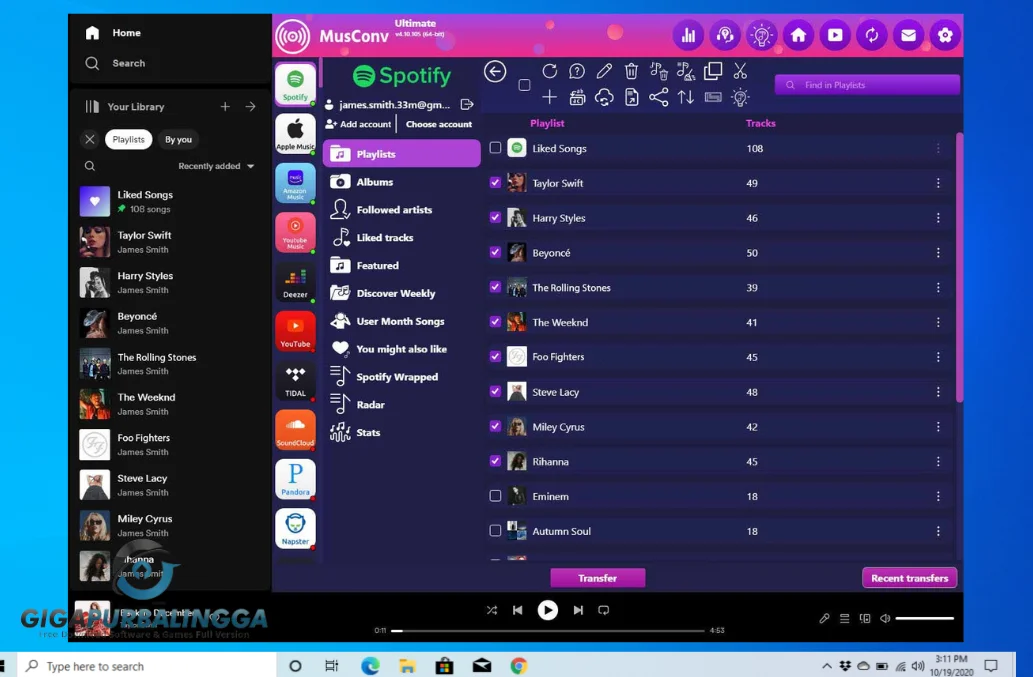Click the Transfer button

(x=598, y=578)
